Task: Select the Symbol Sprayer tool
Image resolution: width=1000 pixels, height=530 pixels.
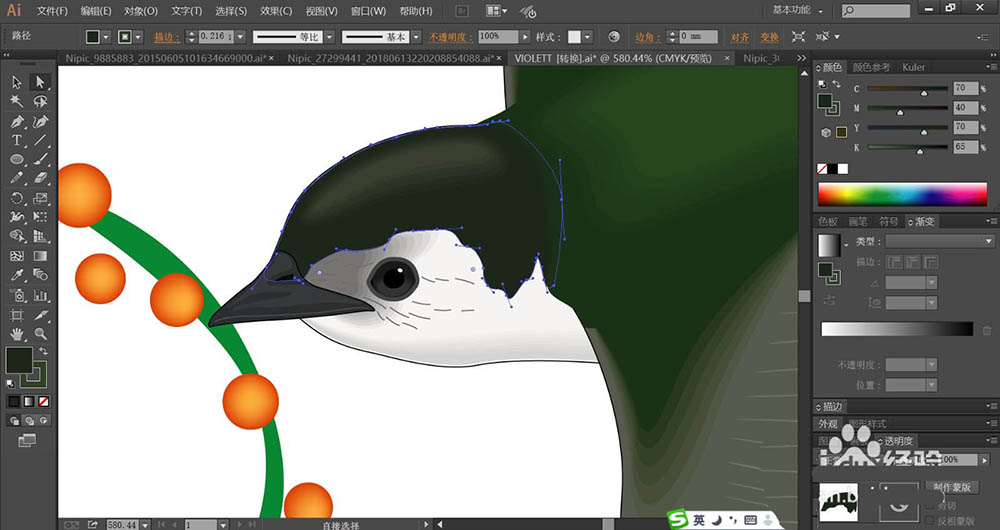Action: [x=17, y=295]
